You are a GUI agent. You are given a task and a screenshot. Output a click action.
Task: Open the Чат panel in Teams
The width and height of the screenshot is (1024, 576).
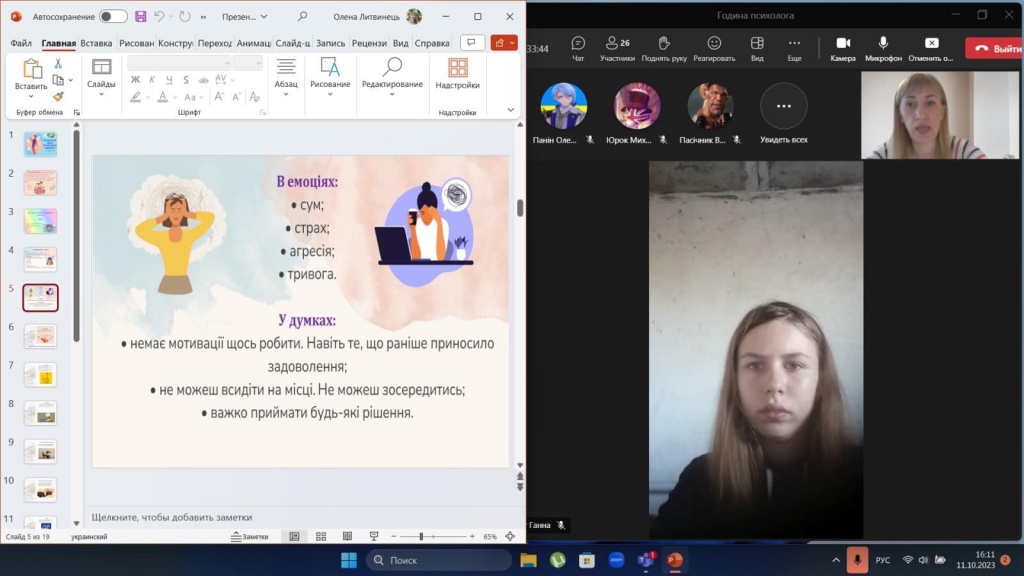[578, 47]
